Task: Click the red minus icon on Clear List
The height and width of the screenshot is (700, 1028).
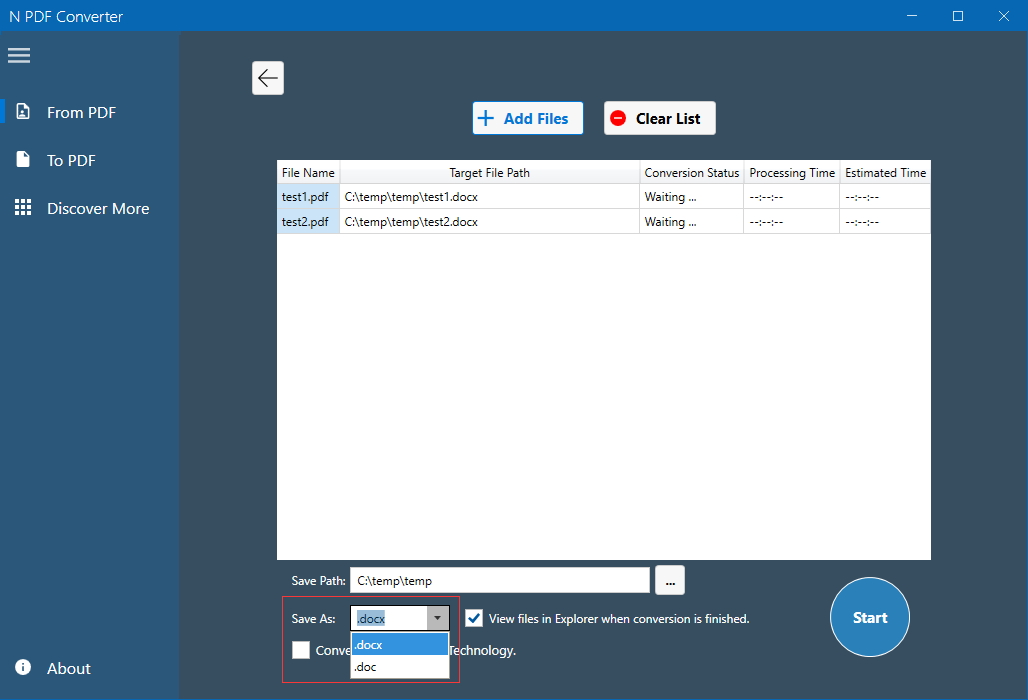Action: [618, 118]
